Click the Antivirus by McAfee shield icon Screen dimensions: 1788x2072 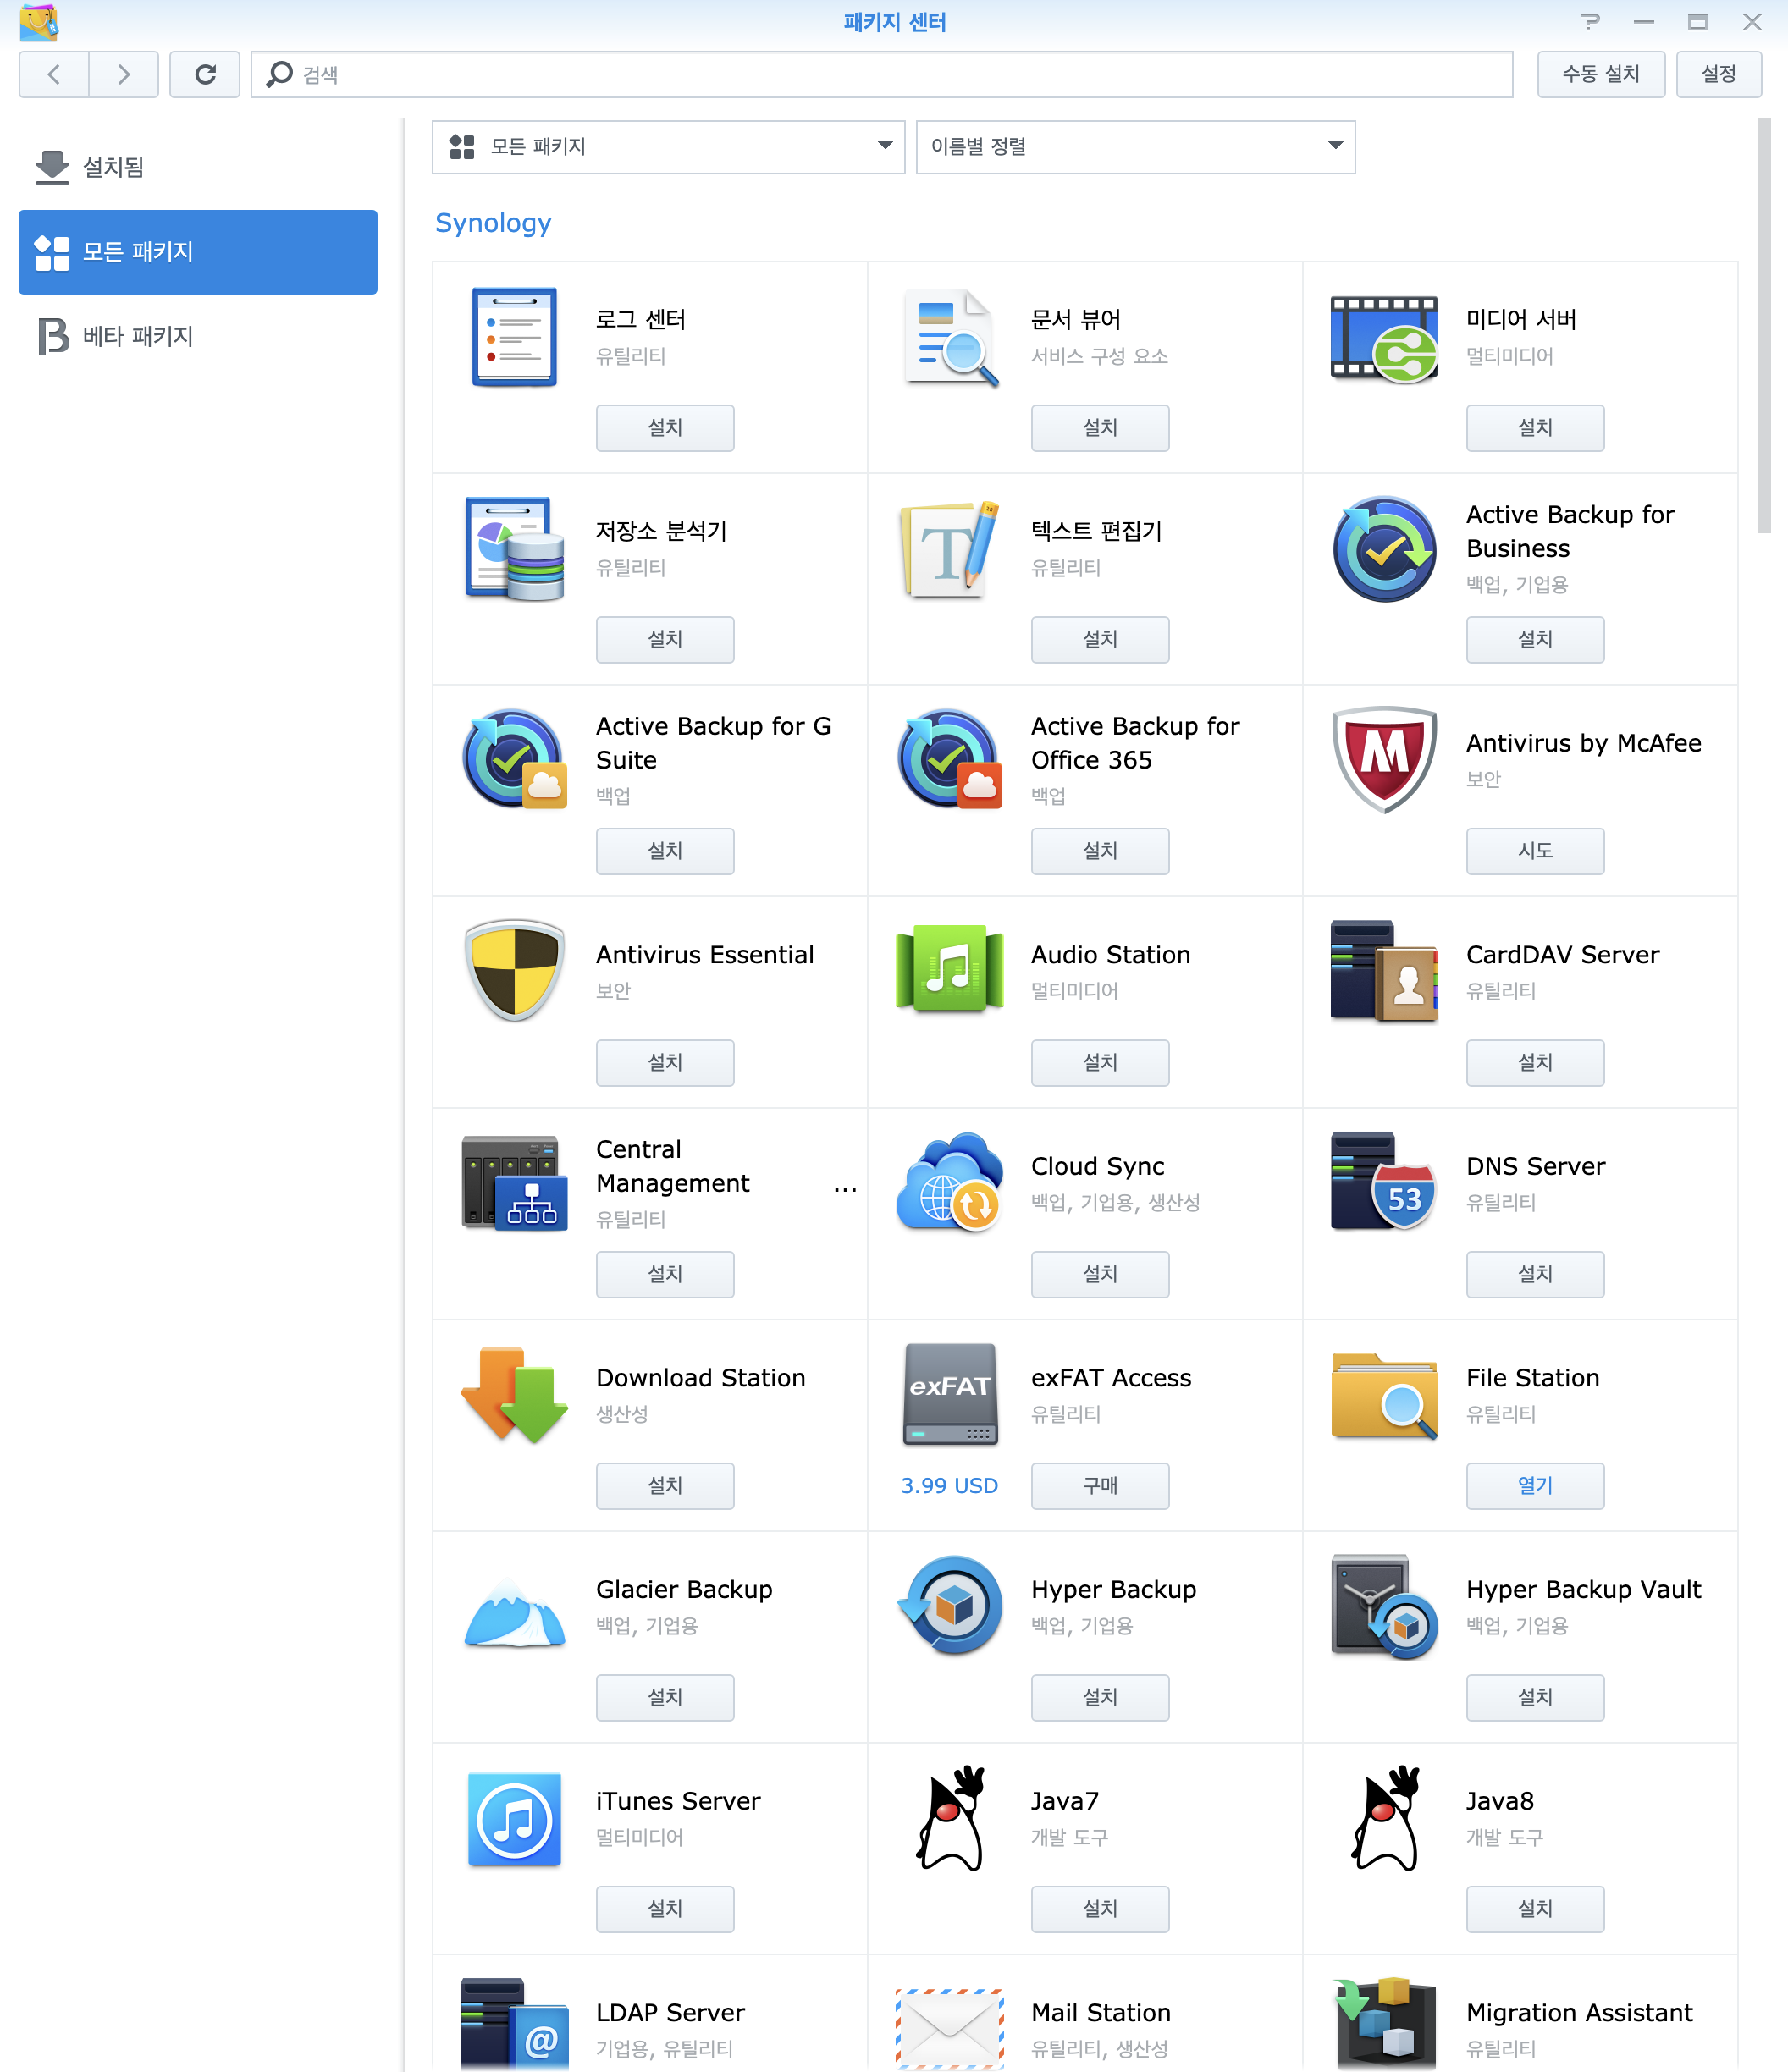click(1384, 759)
